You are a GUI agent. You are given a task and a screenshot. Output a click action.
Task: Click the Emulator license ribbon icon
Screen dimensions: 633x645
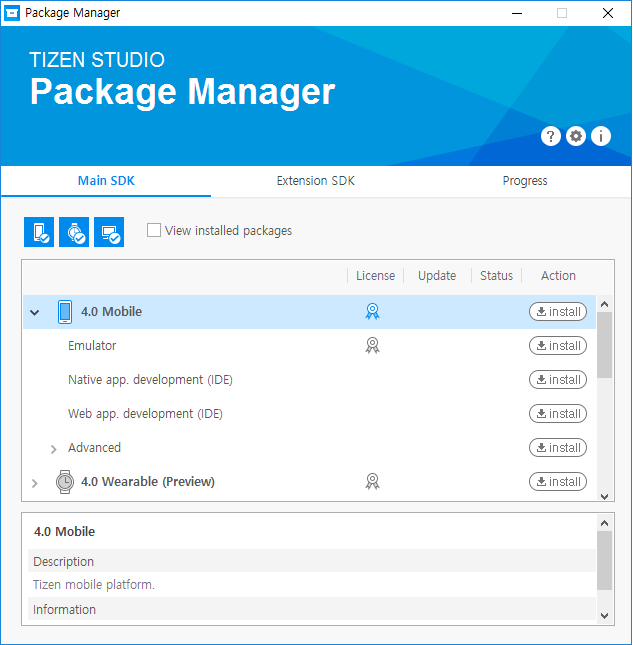point(372,345)
